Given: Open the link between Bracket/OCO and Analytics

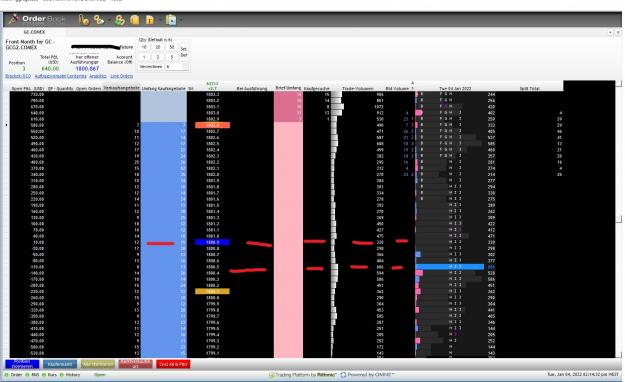Looking at the screenshot, I should coord(61,76).
